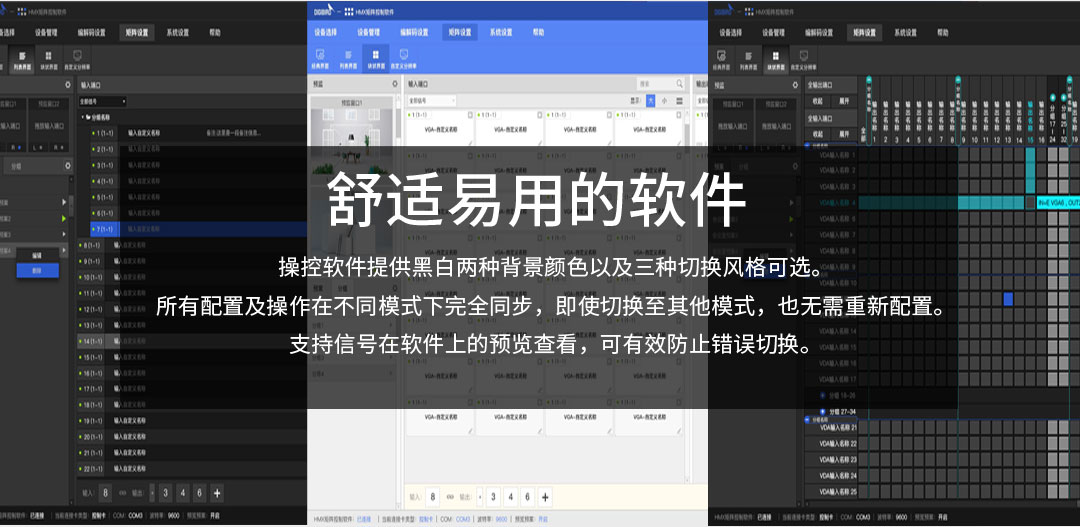Image resolution: width=1080 pixels, height=527 pixels.
Task: Click the search input field in light window
Action: click(655, 85)
